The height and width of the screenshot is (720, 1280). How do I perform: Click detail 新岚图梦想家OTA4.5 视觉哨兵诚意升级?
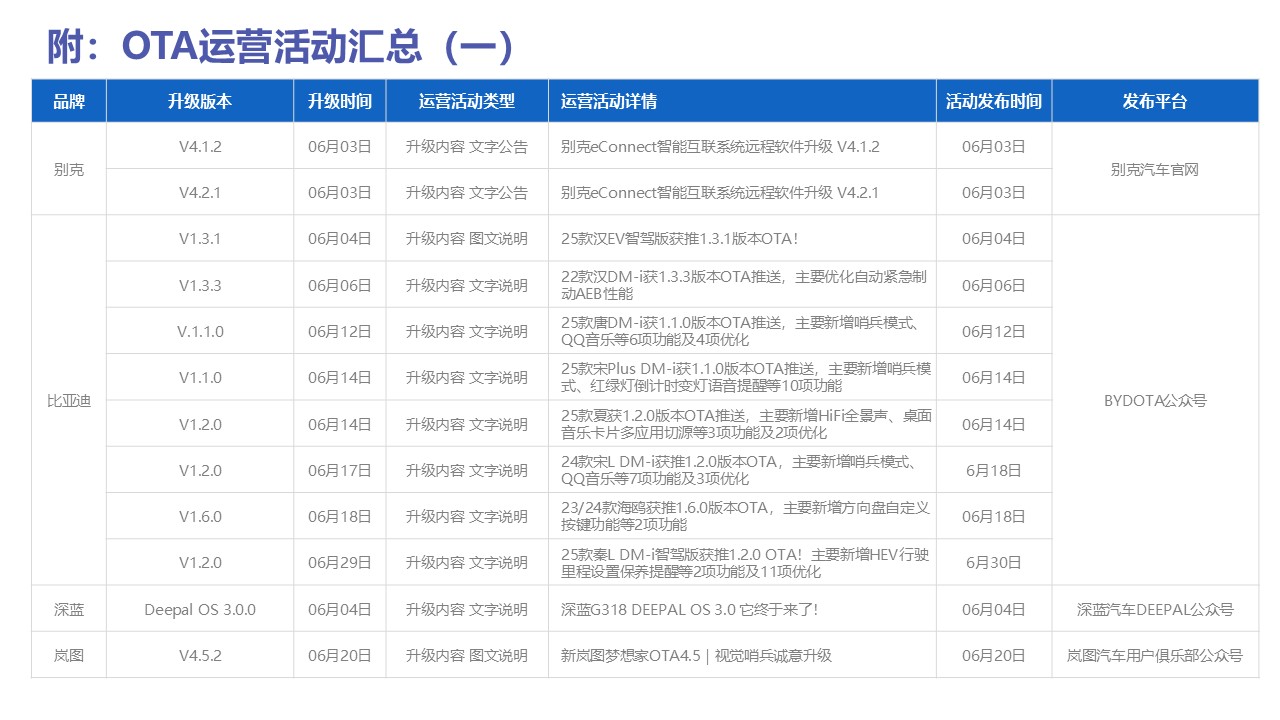pos(743,655)
